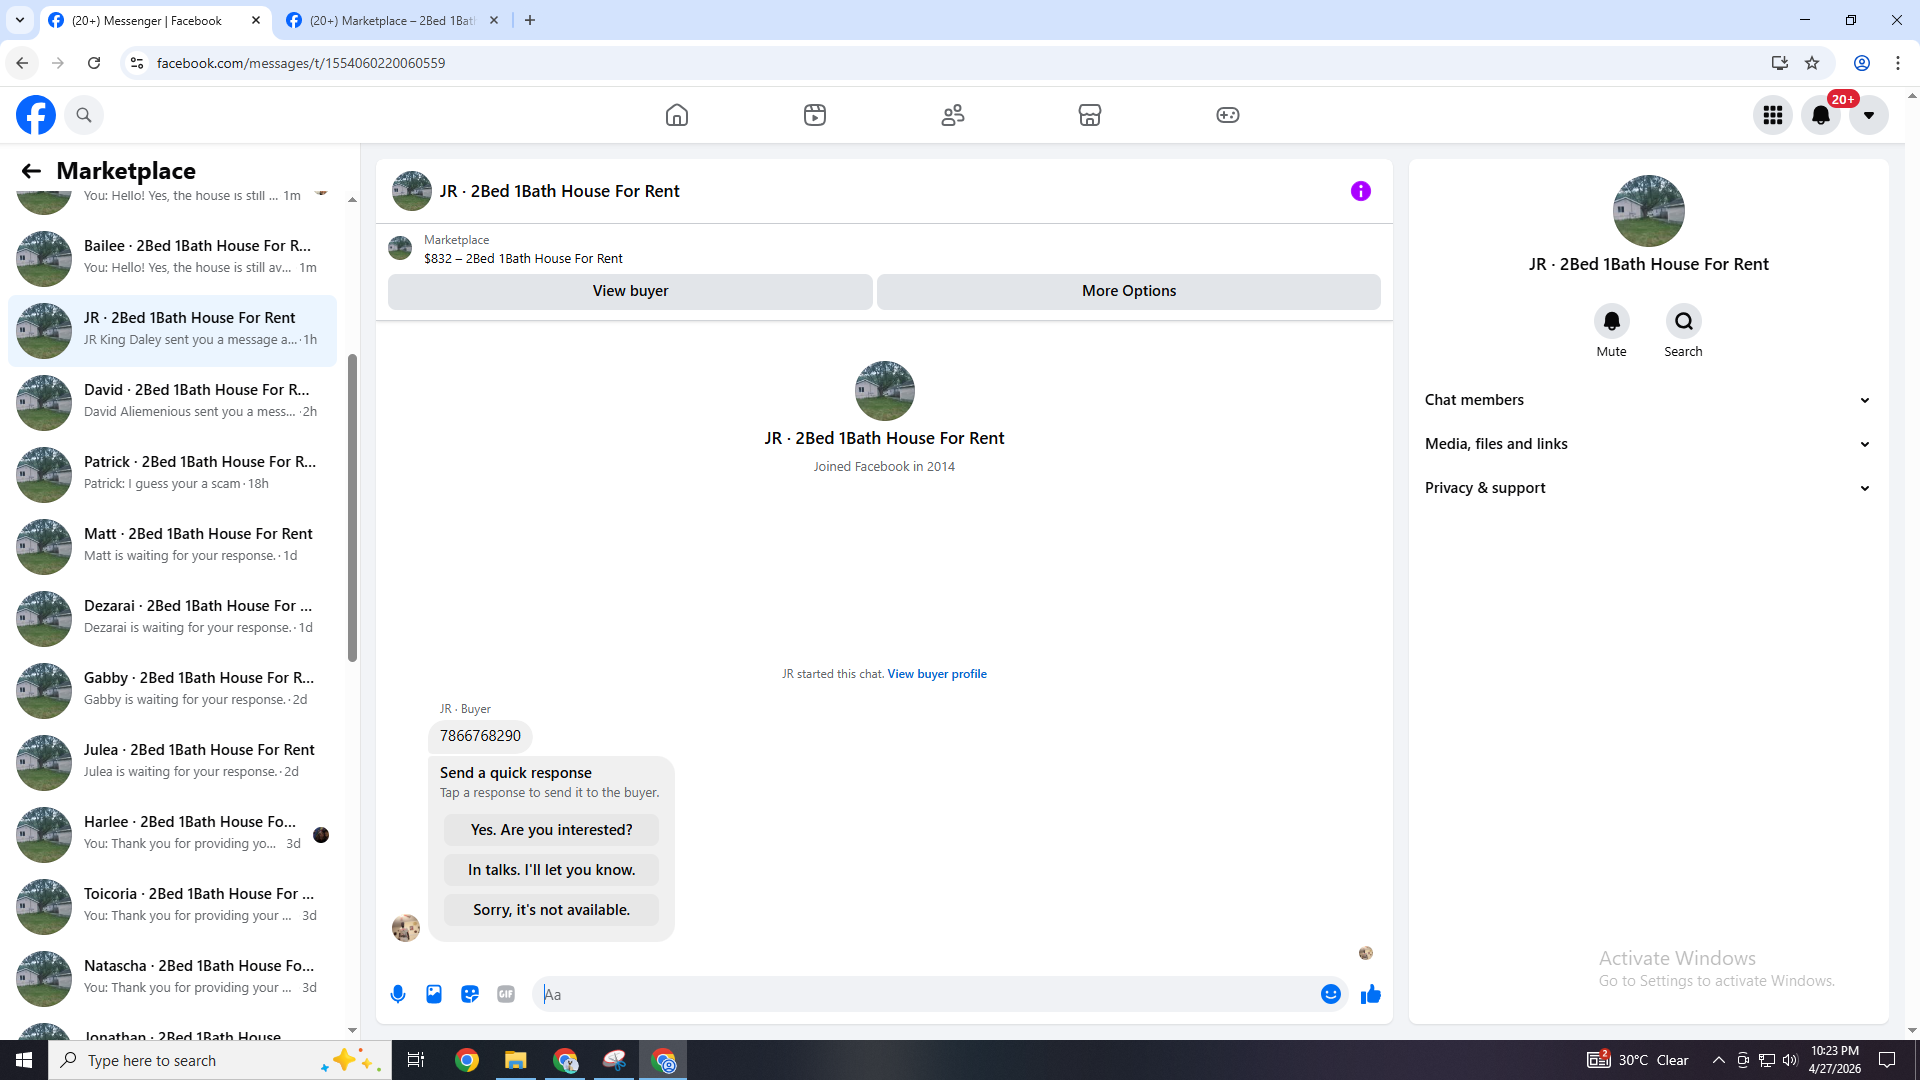Screen dimensions: 1920x1080
Task: Switch to the Messenger | Facebook tab
Action: (x=156, y=20)
